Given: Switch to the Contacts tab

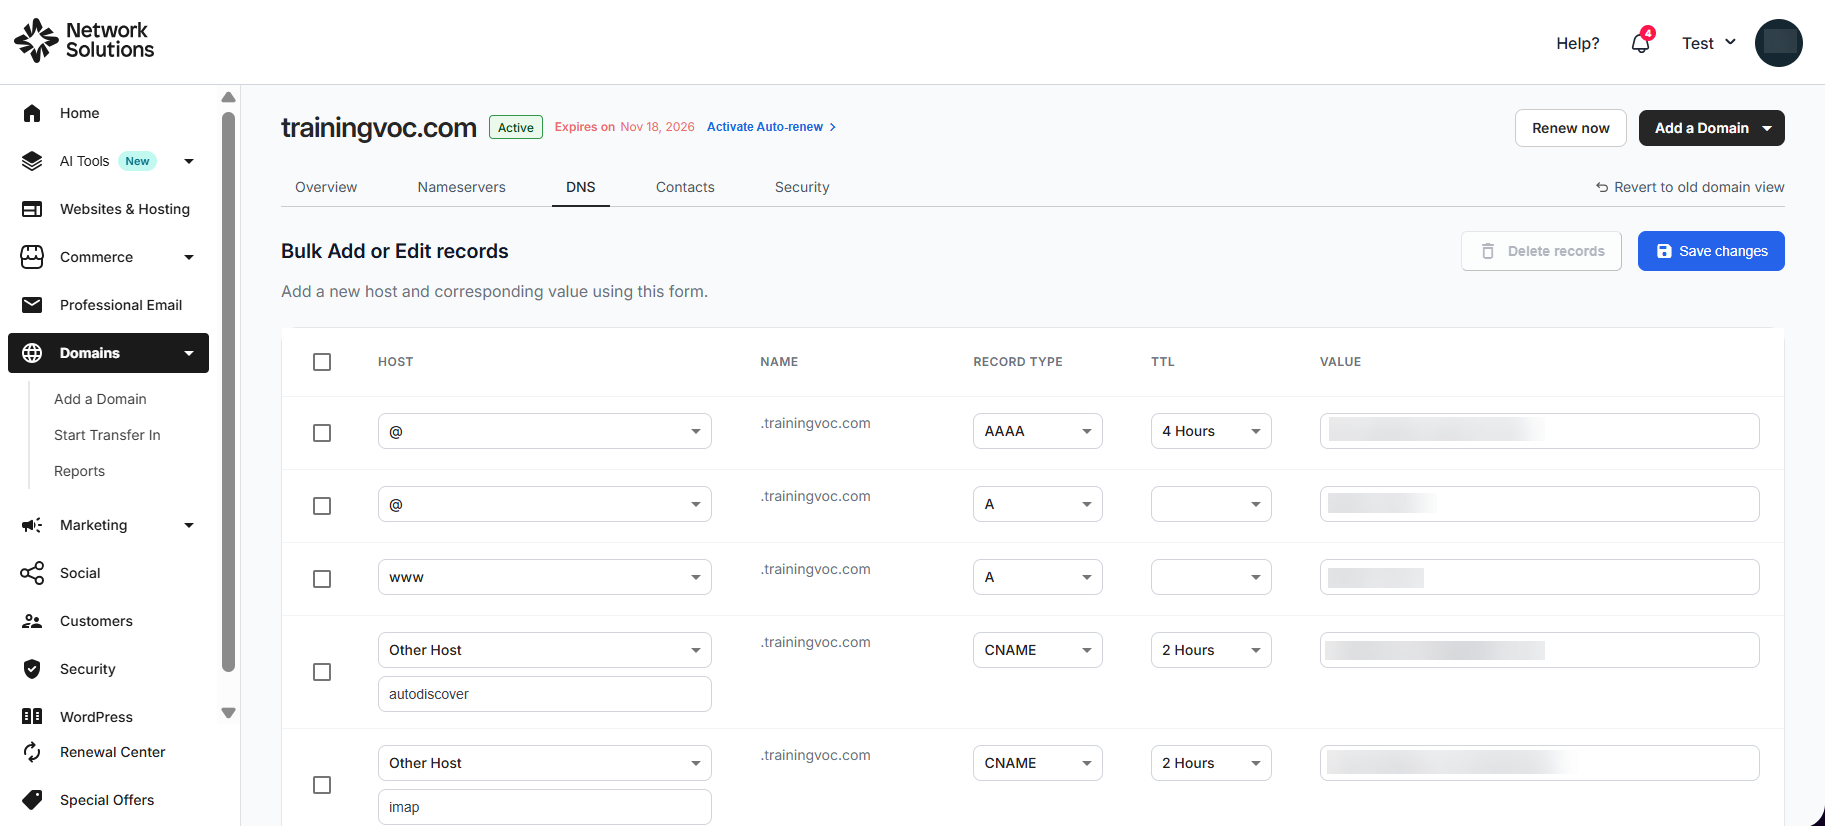Looking at the screenshot, I should [685, 187].
